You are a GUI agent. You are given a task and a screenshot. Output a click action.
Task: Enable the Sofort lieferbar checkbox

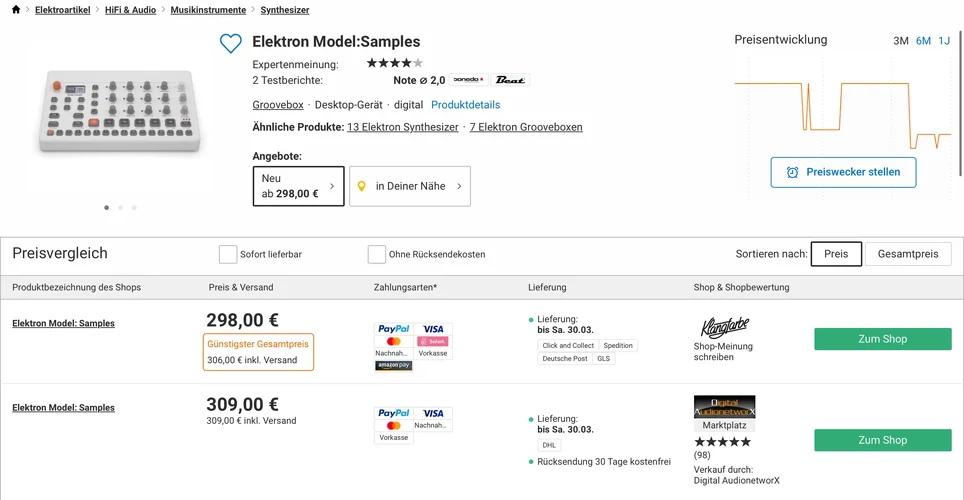(x=228, y=254)
